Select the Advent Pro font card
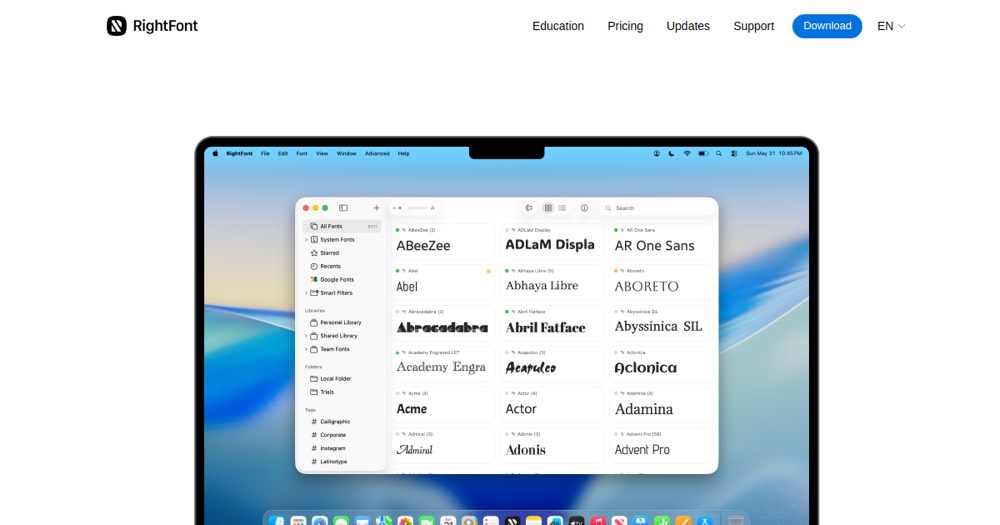This screenshot has height=525, width=1000. (x=661, y=445)
